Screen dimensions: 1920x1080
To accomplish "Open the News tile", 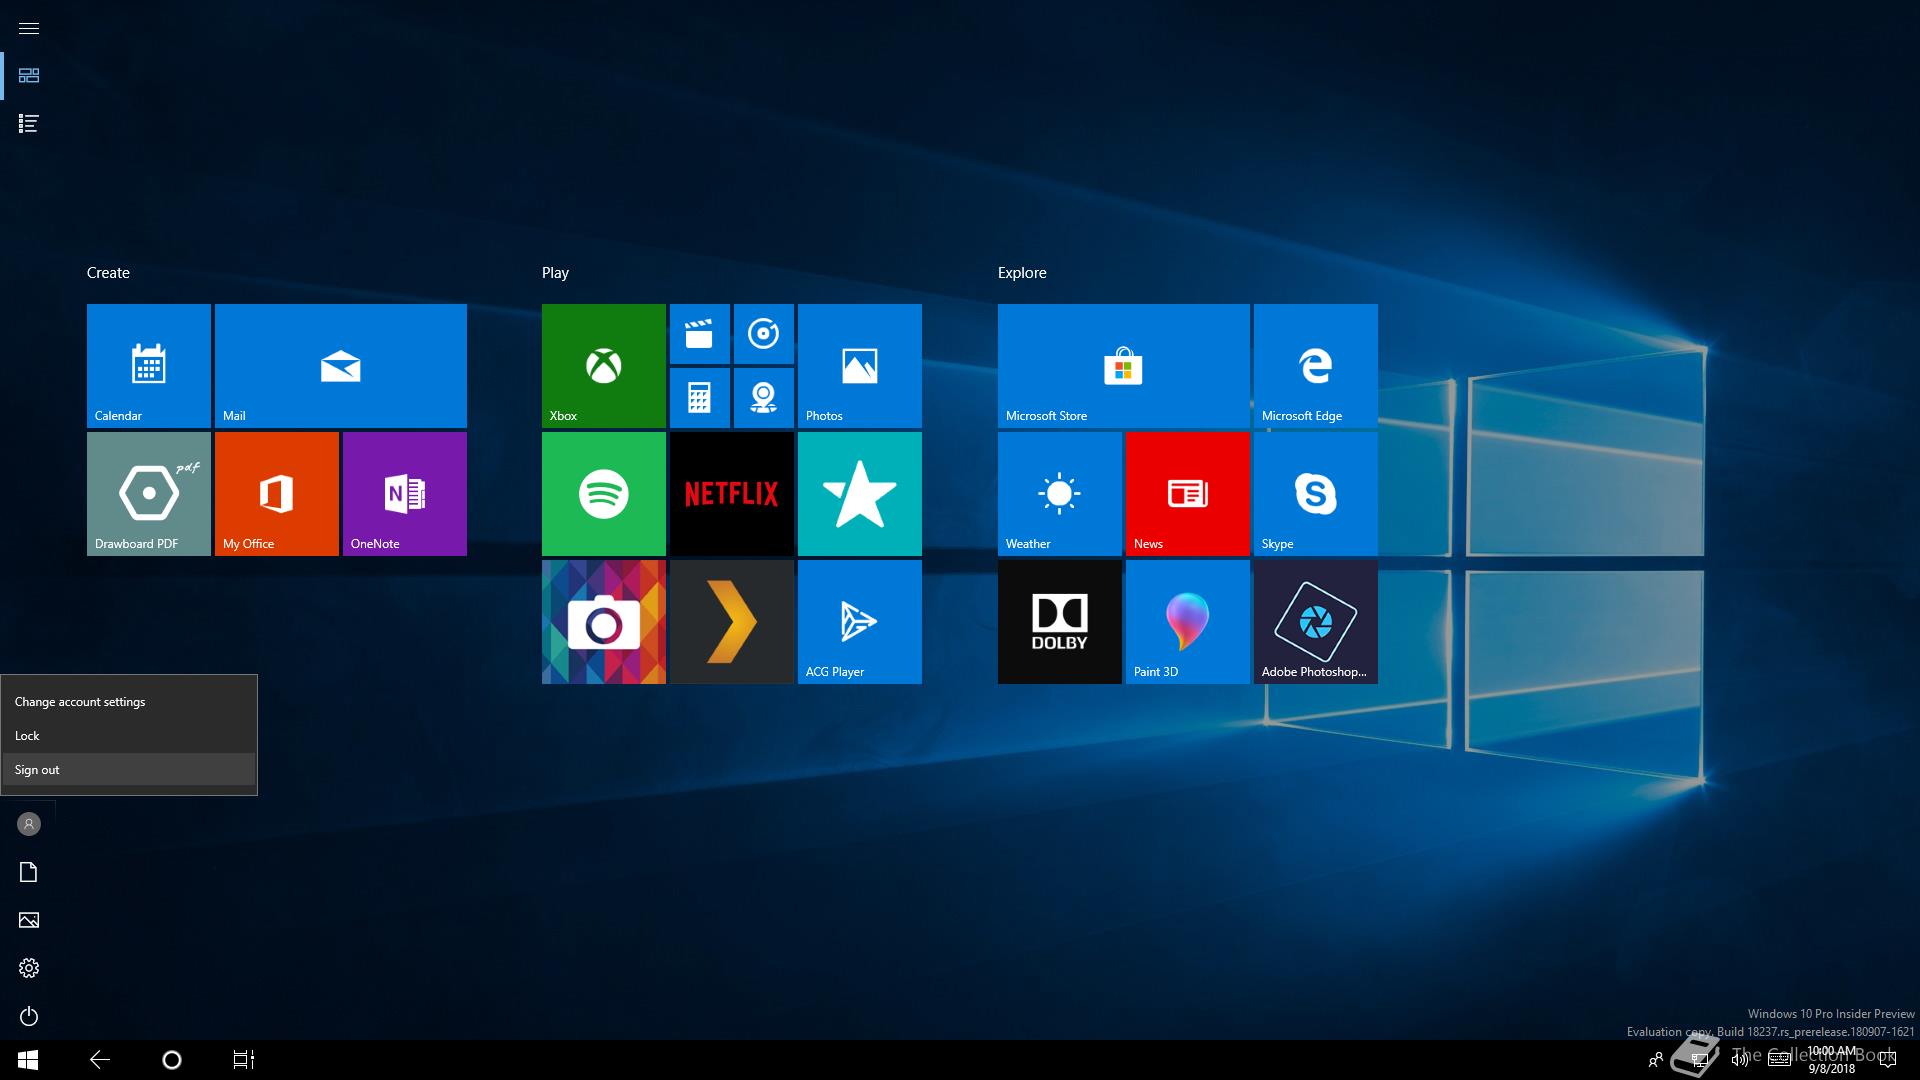I will click(1188, 494).
